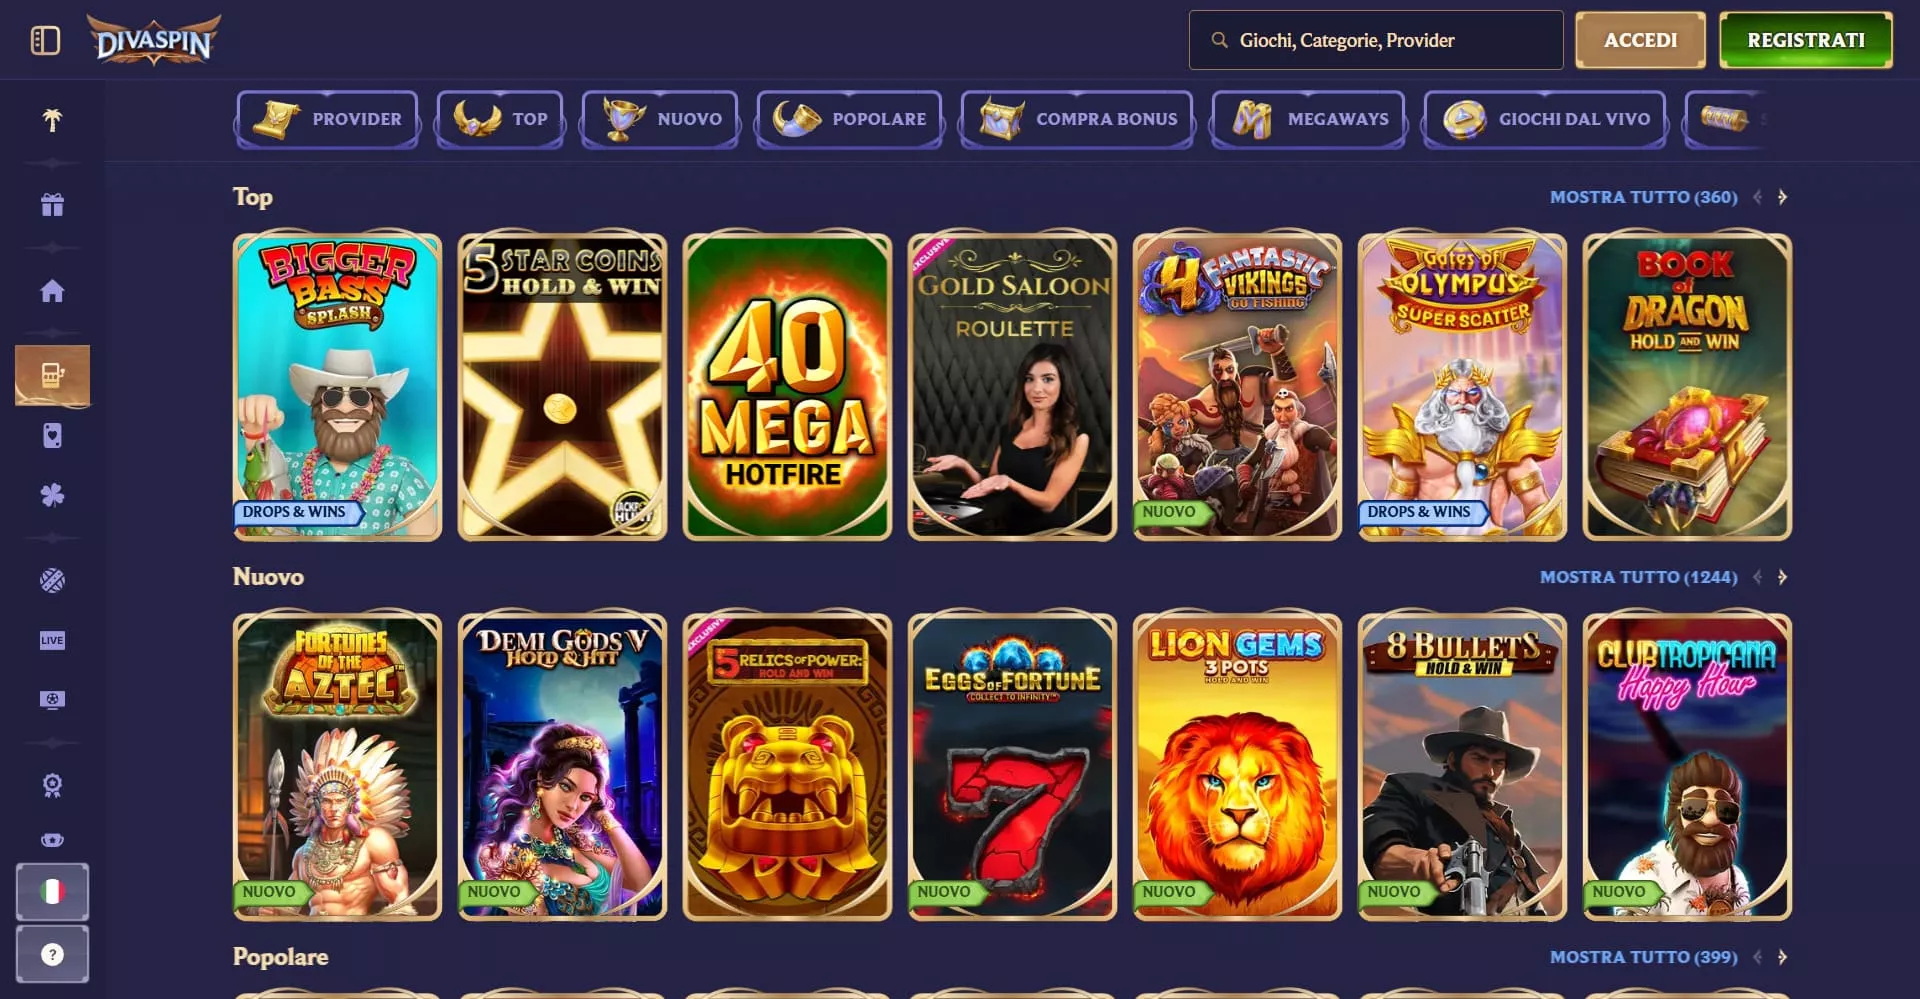
Task: Click the Registrati button
Action: (x=1806, y=40)
